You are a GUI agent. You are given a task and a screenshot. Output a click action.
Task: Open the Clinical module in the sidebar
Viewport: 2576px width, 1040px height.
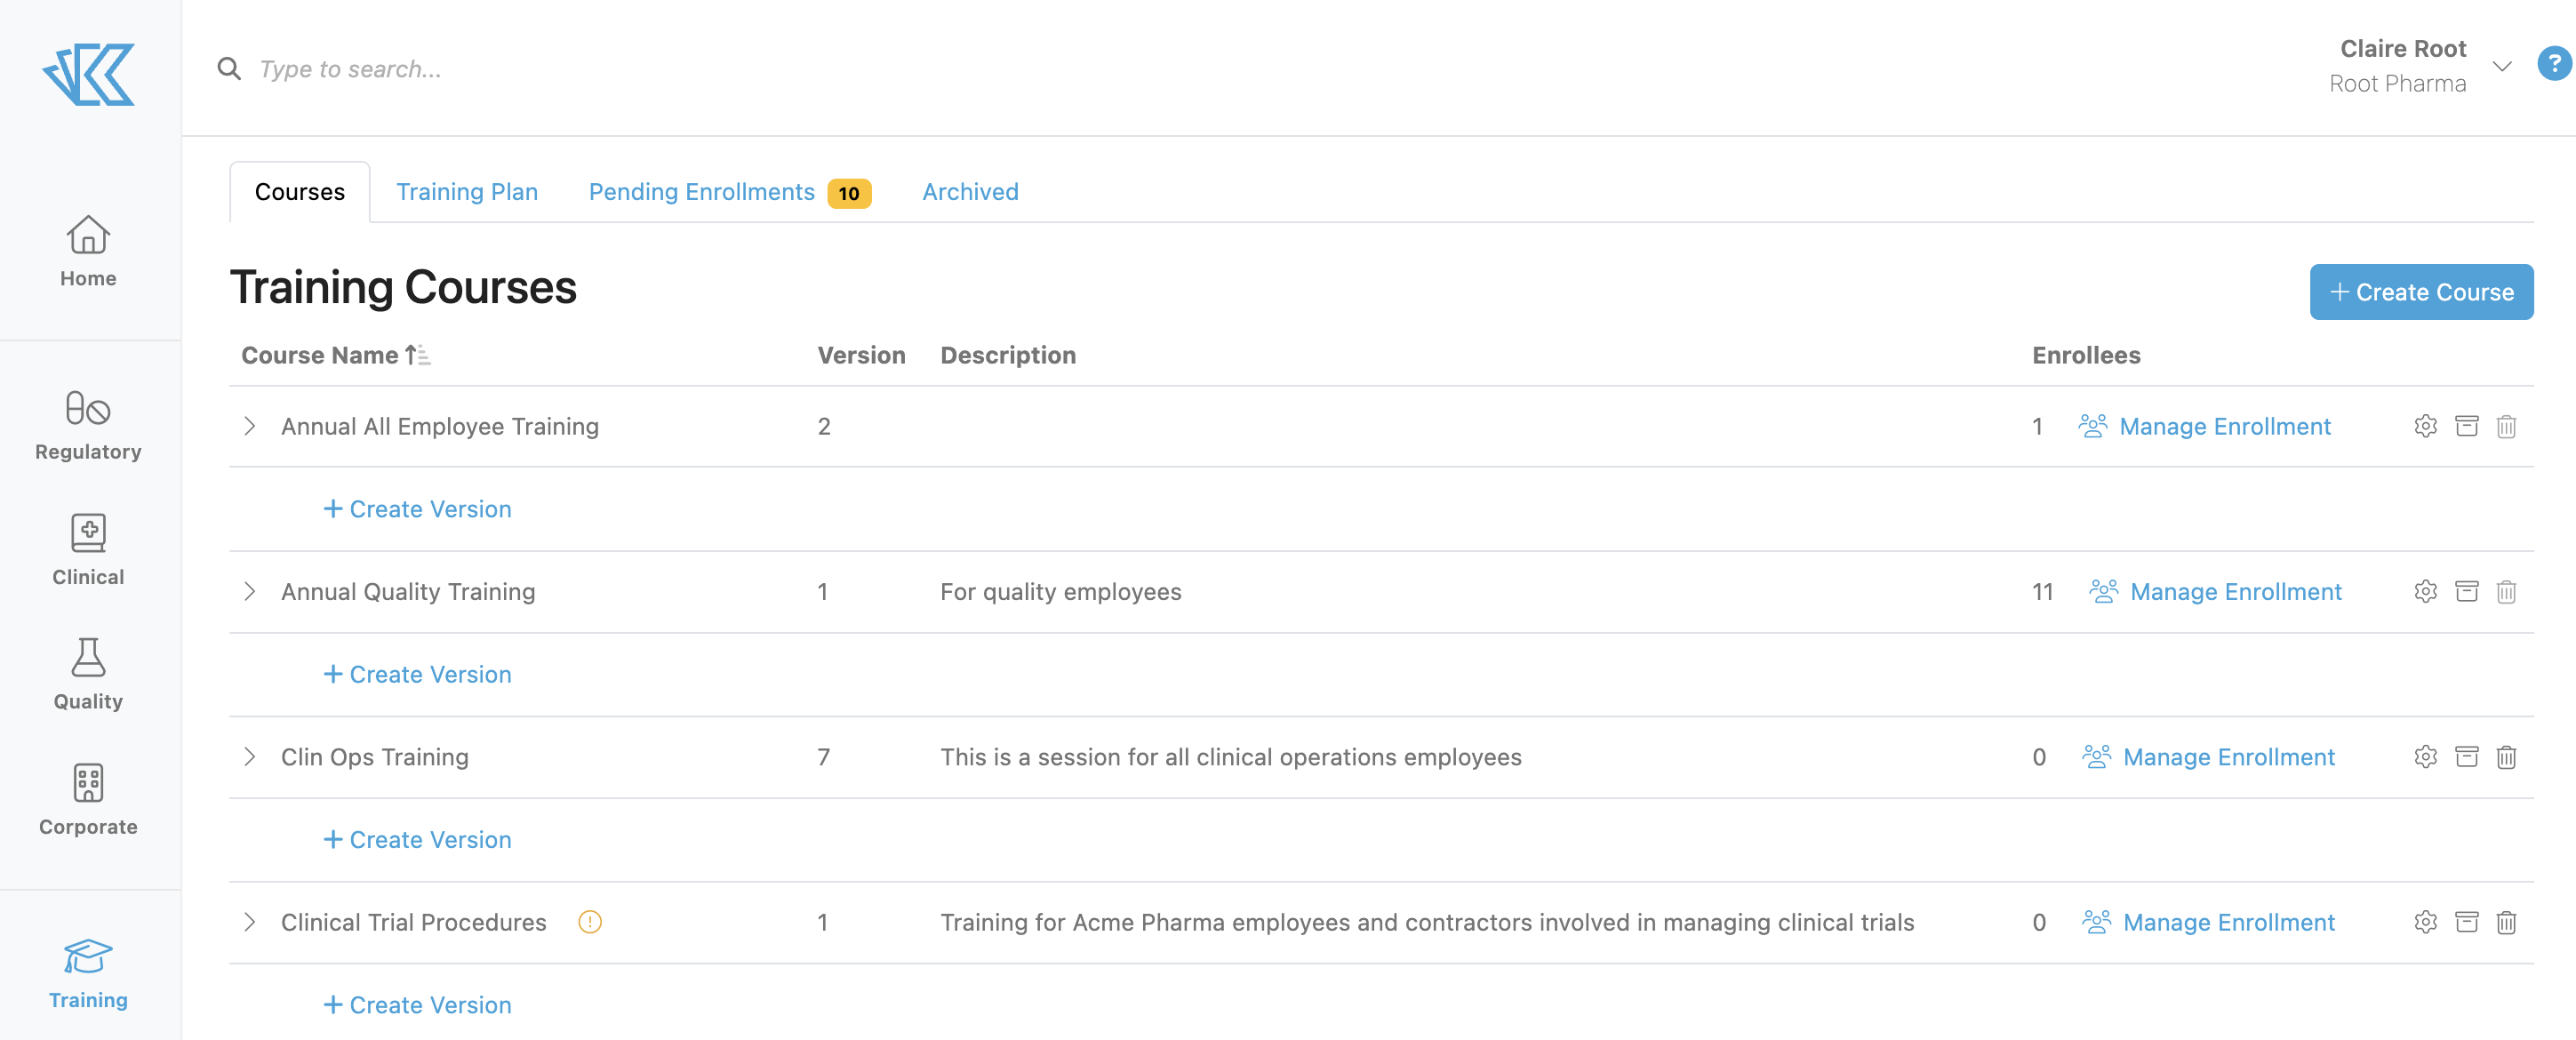pos(88,550)
